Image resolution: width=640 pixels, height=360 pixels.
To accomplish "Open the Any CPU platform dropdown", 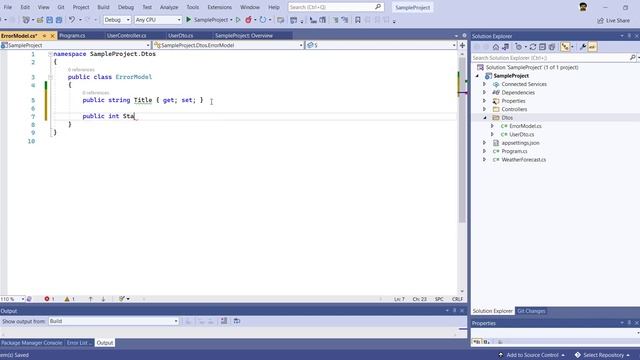I will click(x=158, y=20).
